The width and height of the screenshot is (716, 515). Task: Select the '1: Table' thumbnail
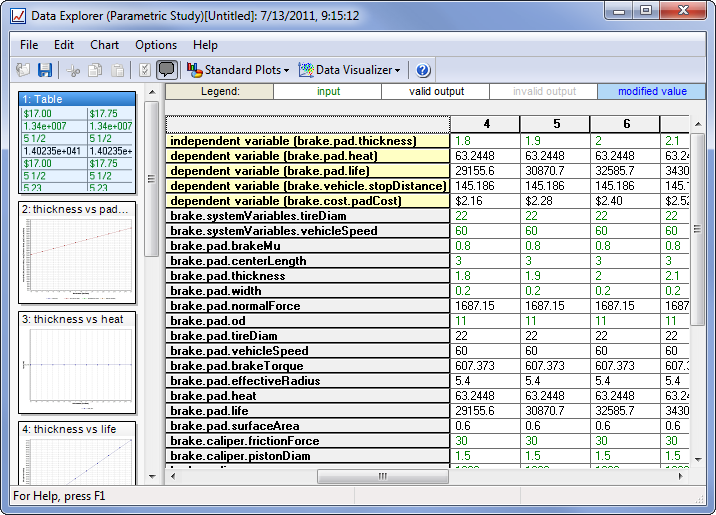click(x=77, y=142)
